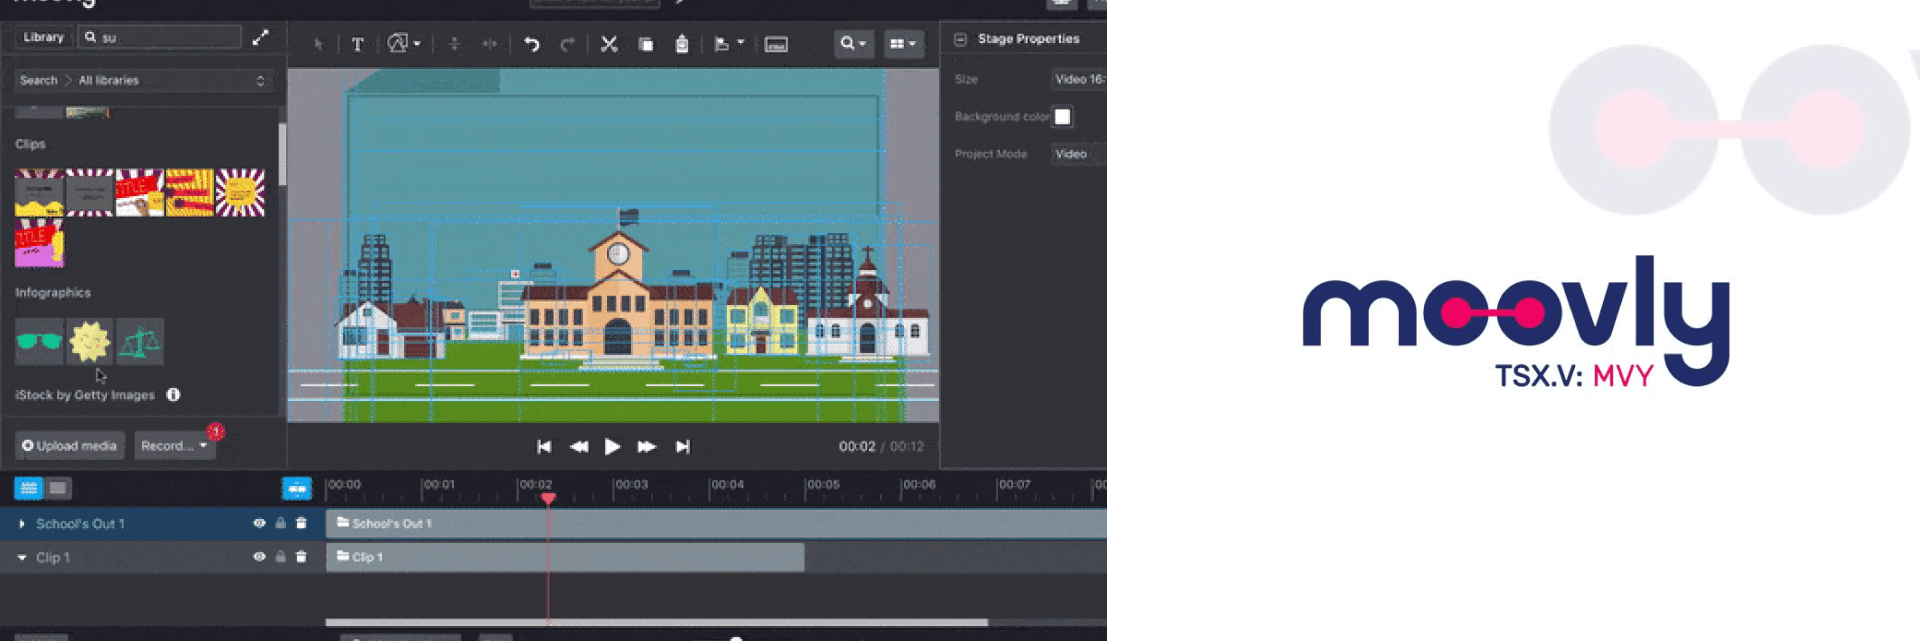
Task: Open the align objects dropdown
Action: coord(729,44)
